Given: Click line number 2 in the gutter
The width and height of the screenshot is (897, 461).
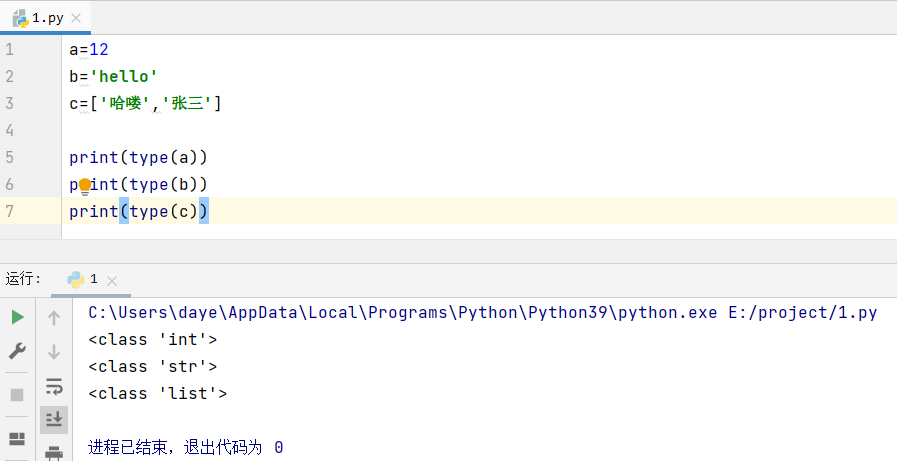Looking at the screenshot, I should (x=9, y=76).
